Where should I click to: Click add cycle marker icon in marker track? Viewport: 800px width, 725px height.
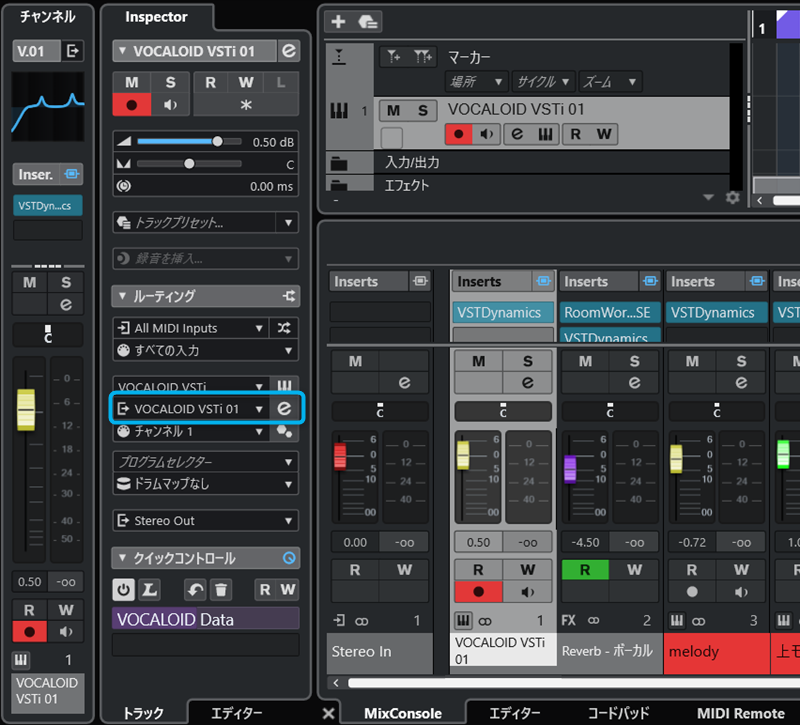(x=422, y=56)
